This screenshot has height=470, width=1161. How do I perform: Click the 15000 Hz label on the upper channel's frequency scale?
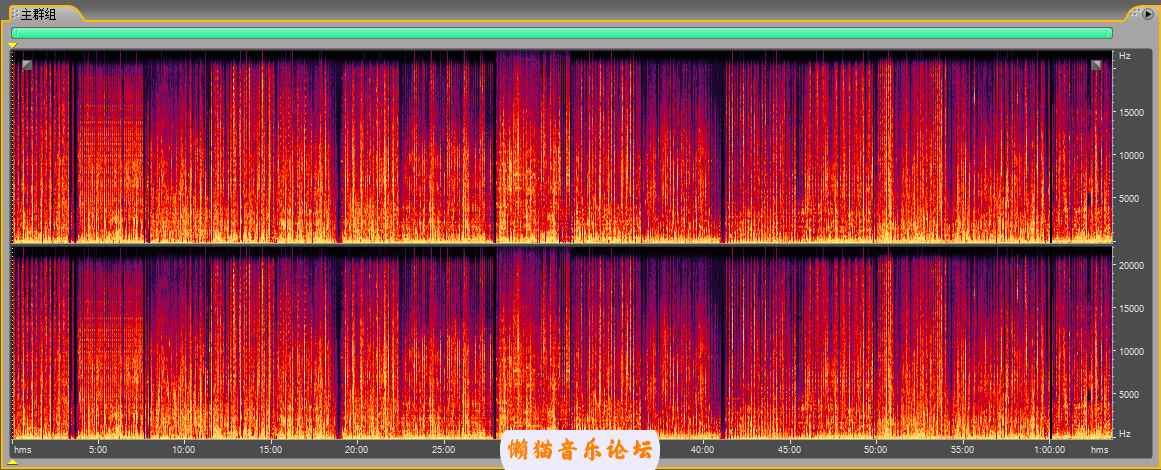click(1130, 113)
